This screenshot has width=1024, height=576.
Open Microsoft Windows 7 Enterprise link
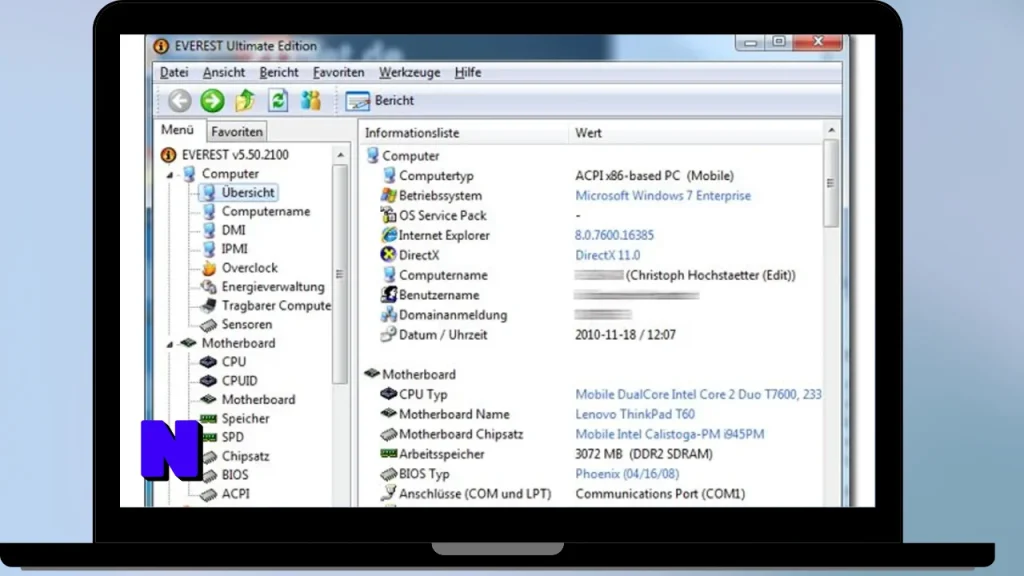tap(663, 196)
